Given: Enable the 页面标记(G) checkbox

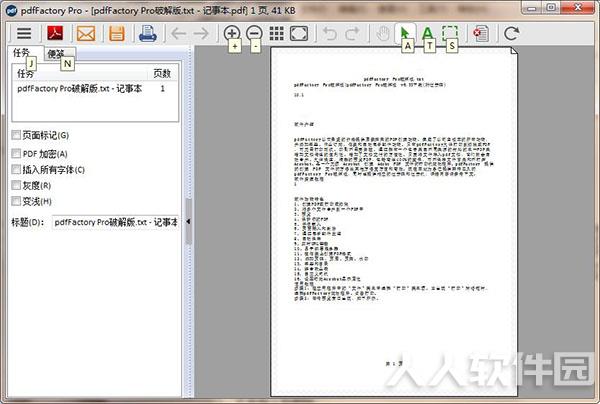Looking at the screenshot, I should coord(16,135).
